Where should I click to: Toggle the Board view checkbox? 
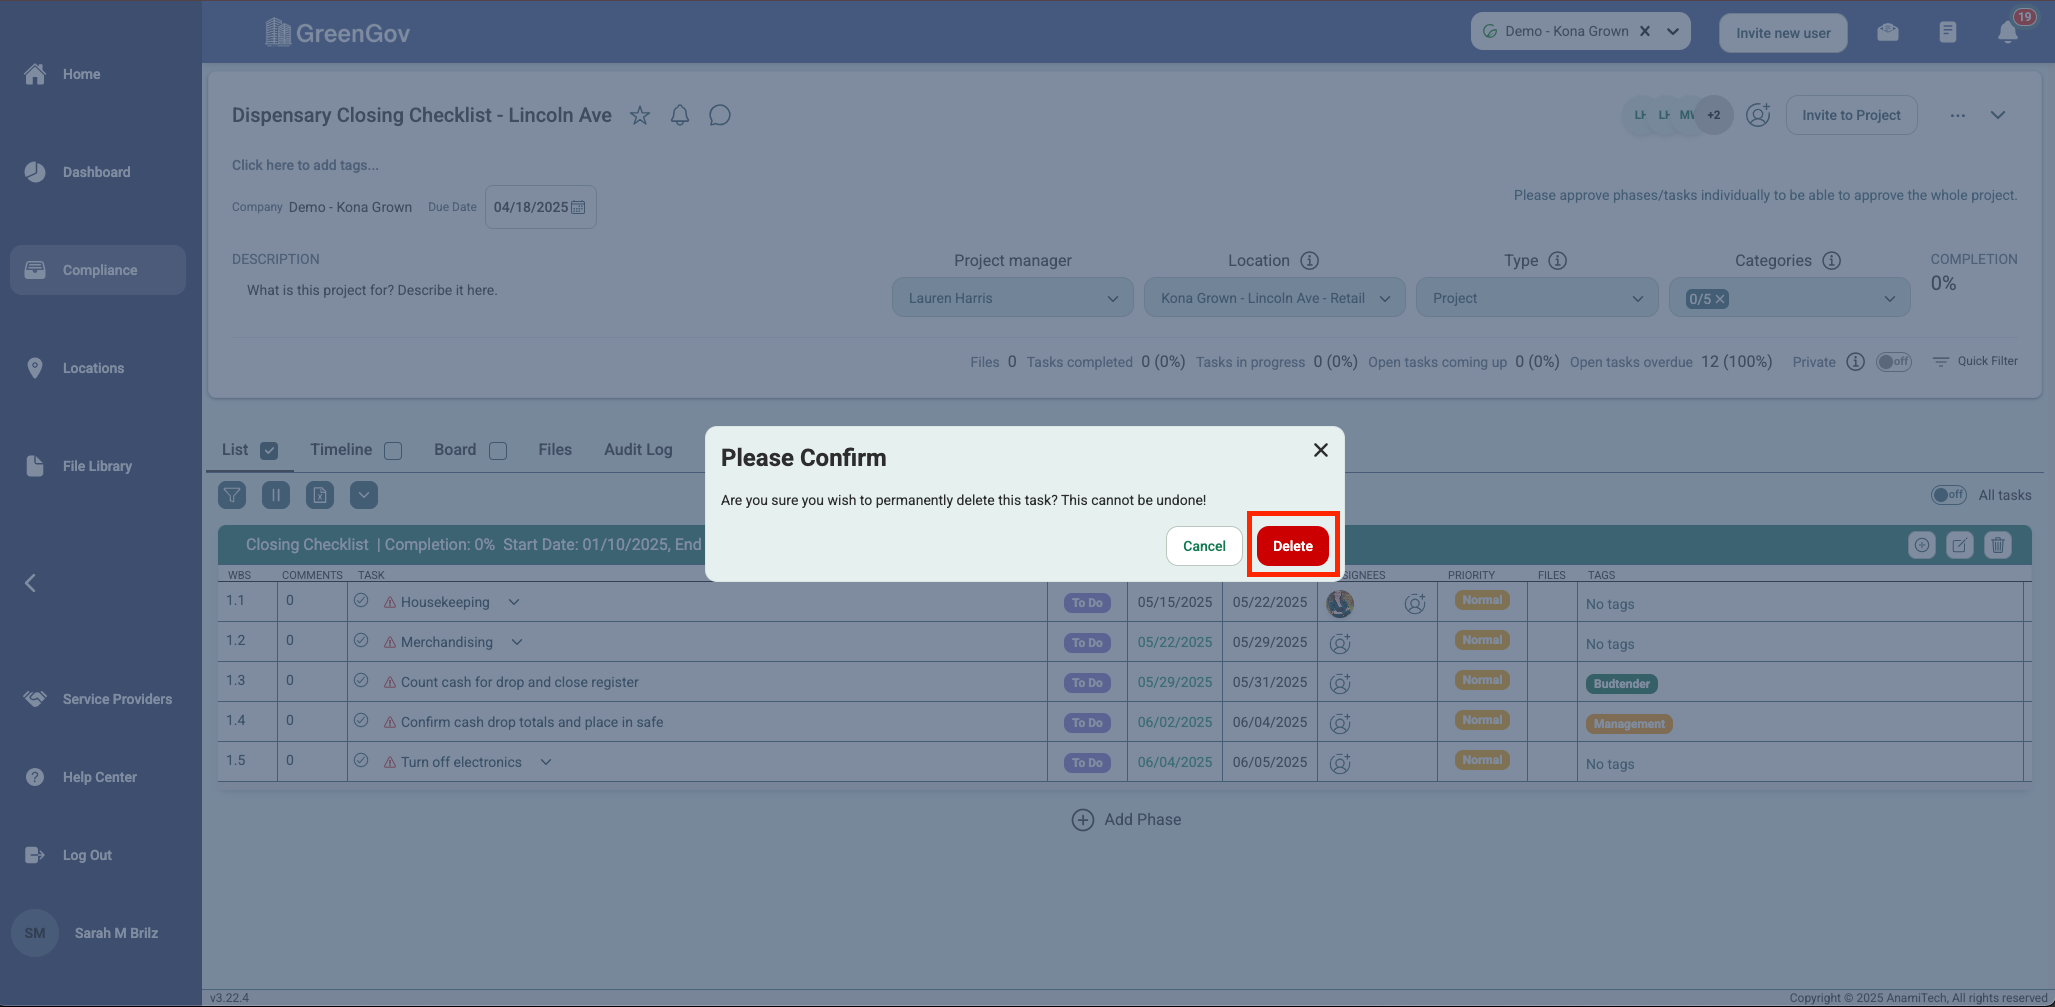point(498,451)
